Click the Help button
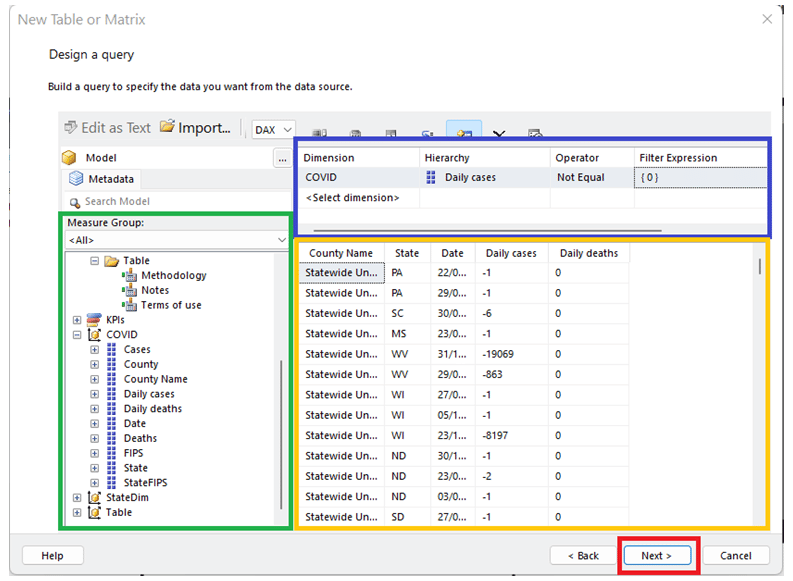793x581 pixels. point(53,556)
